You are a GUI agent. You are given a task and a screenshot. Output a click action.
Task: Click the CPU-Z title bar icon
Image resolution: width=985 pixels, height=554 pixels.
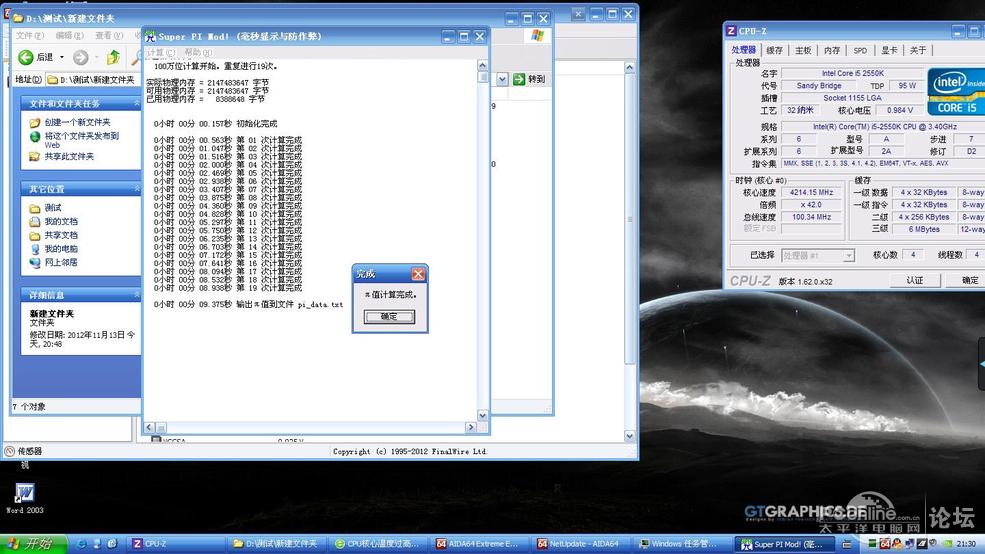tap(731, 31)
